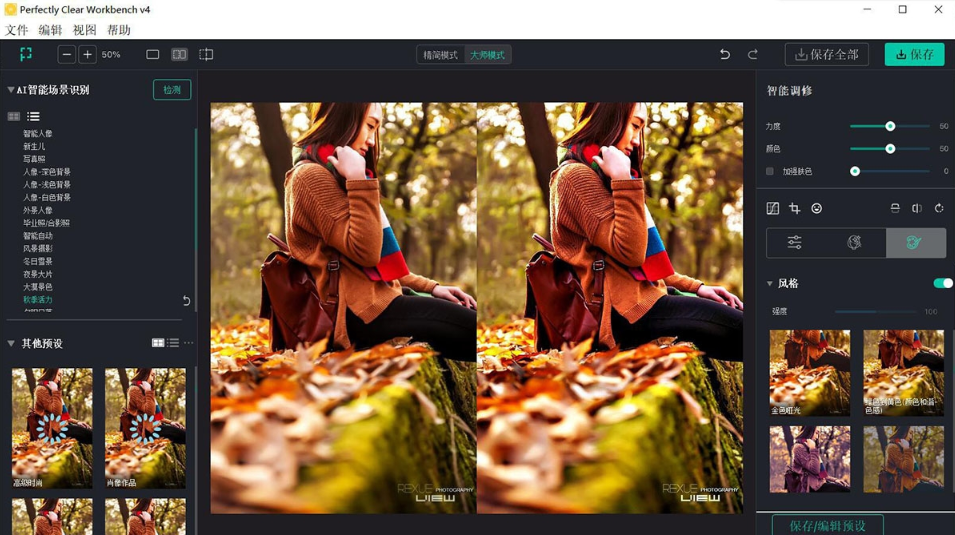Open the adjustment sliders tab
Viewport: 955px width, 535px height.
coord(795,243)
